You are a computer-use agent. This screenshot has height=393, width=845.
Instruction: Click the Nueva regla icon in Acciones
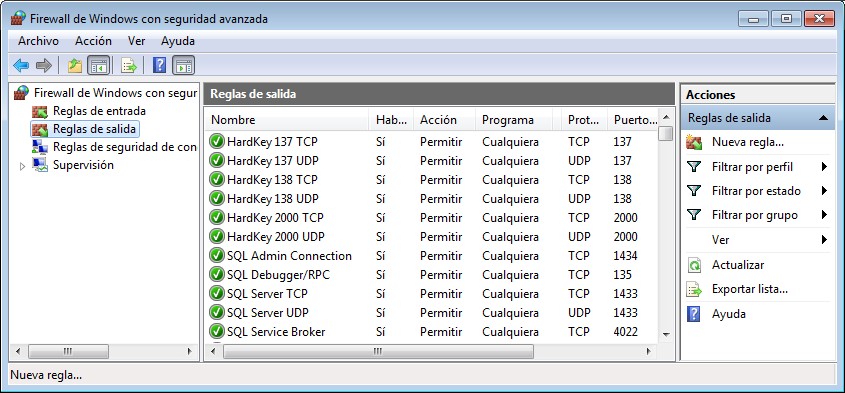coord(694,142)
